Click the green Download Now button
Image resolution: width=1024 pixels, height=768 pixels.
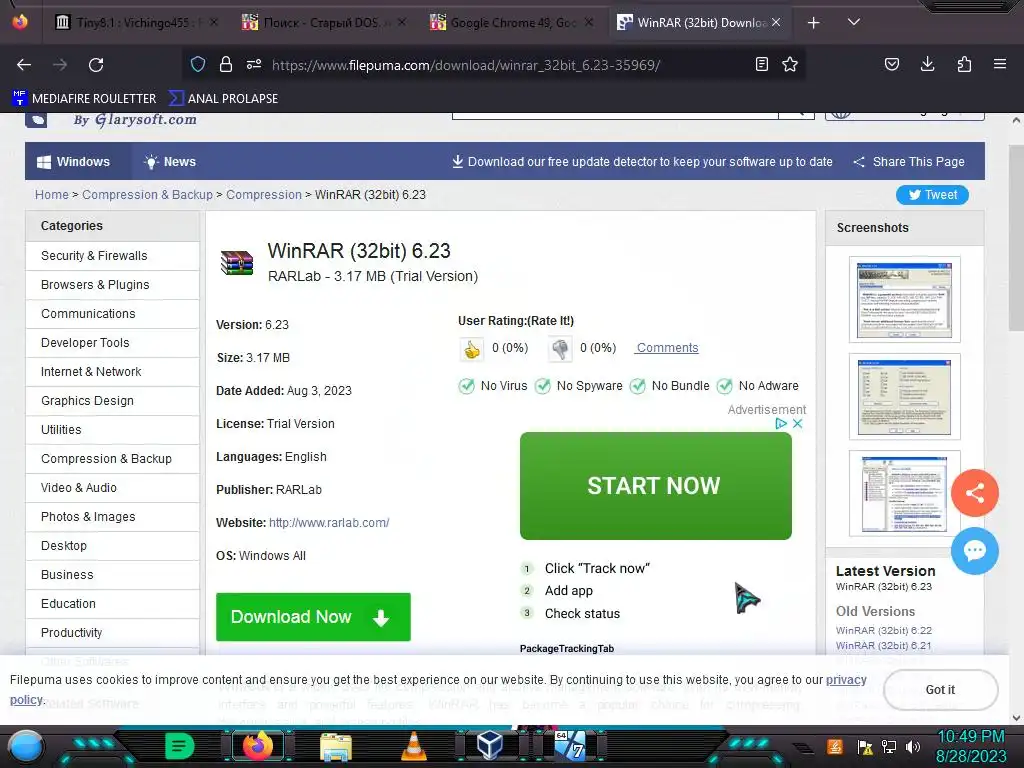click(313, 617)
